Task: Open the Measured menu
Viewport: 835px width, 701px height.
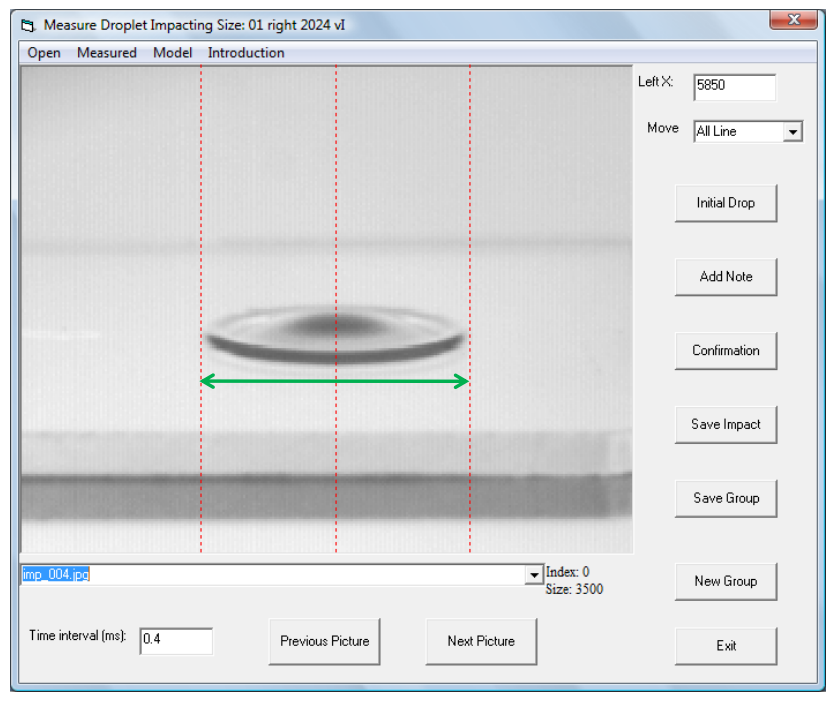Action: (x=107, y=53)
